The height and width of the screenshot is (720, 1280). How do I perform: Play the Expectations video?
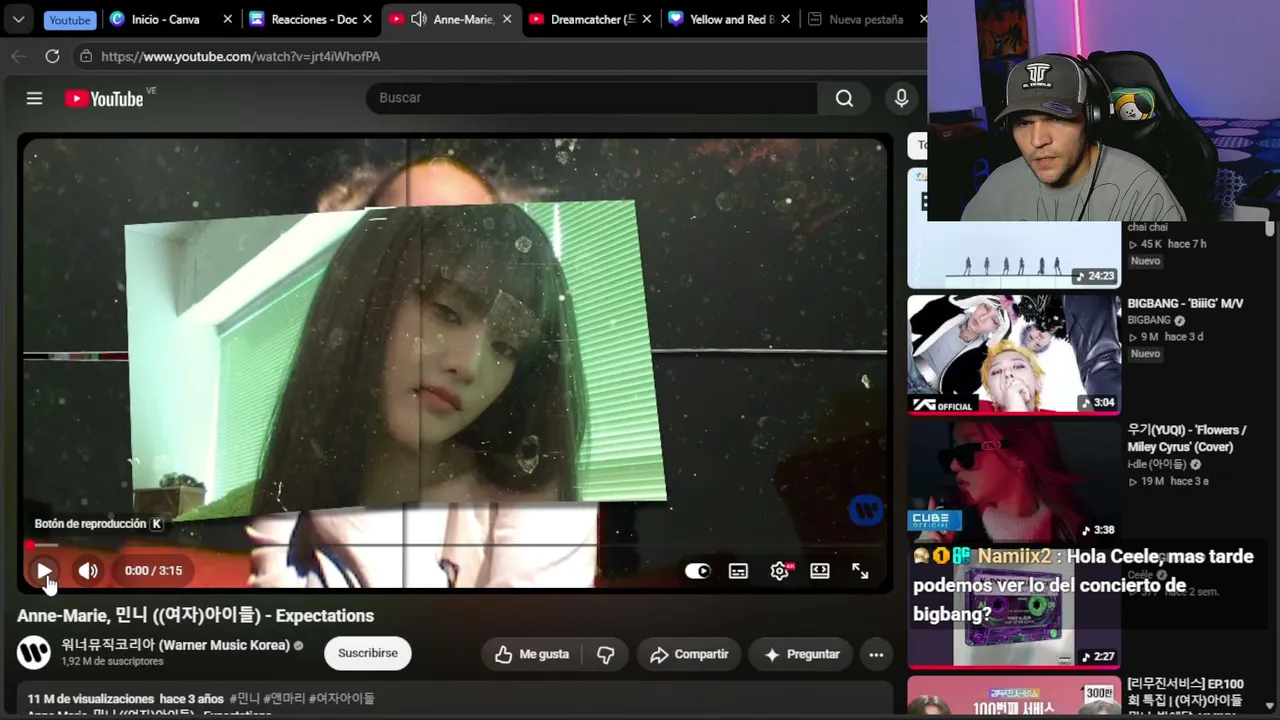click(x=44, y=571)
